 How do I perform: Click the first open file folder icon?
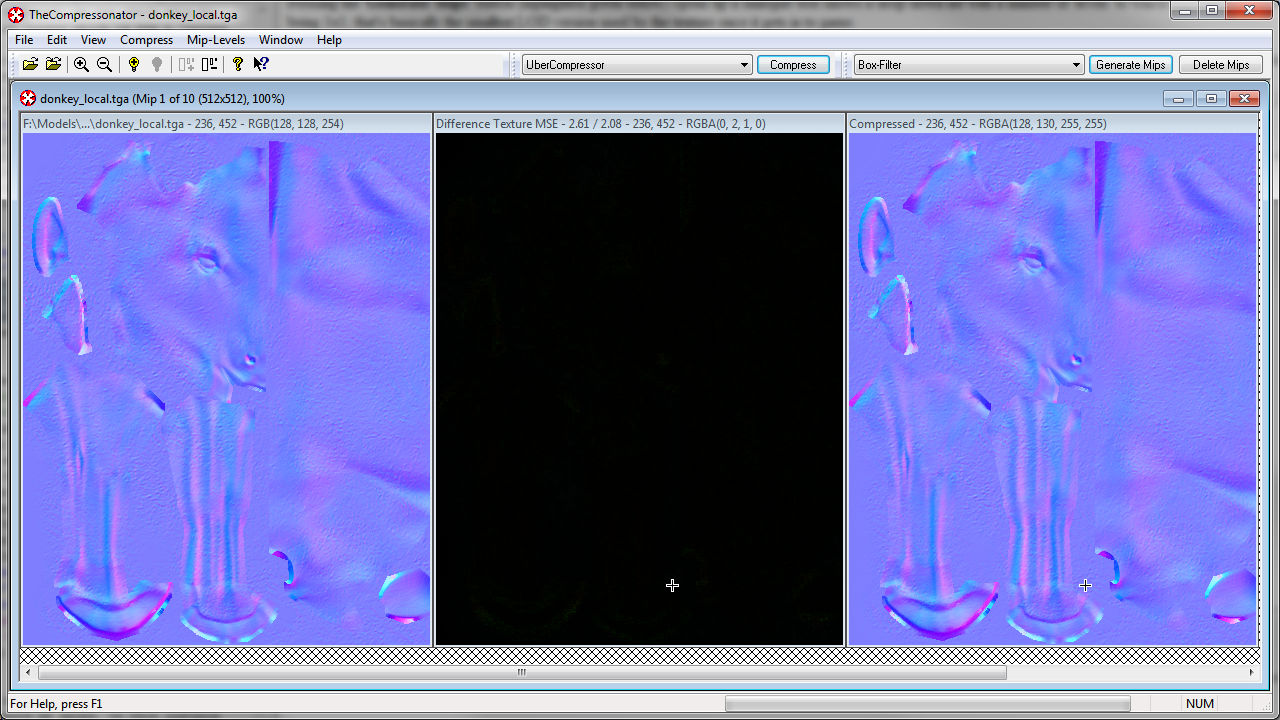pos(30,64)
